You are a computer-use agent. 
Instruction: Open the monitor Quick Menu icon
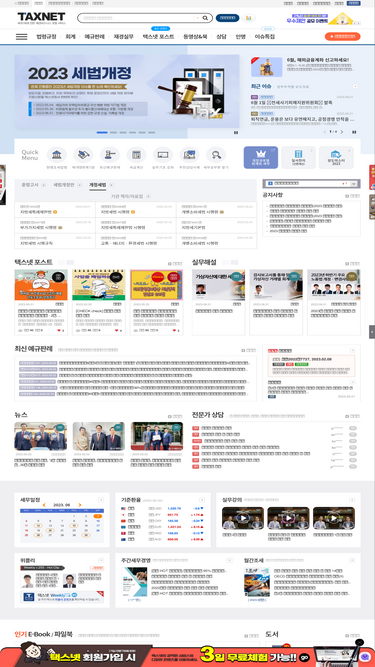[x=163, y=155]
